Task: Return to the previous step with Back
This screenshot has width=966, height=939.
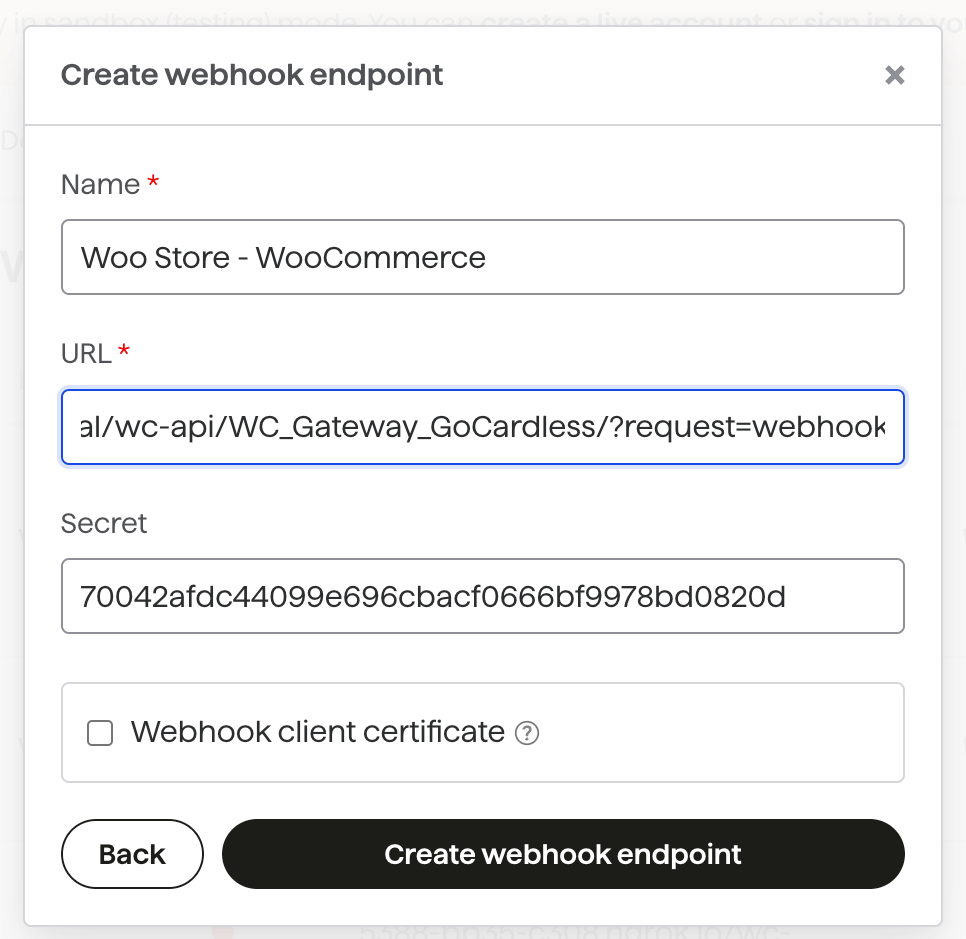Action: point(132,854)
